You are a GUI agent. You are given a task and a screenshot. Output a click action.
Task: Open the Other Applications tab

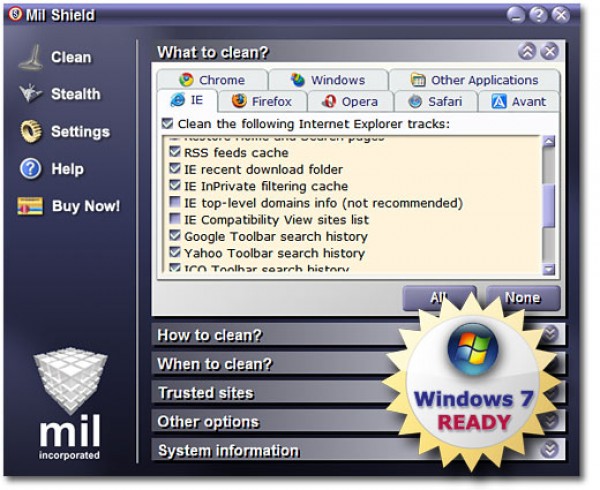[474, 80]
